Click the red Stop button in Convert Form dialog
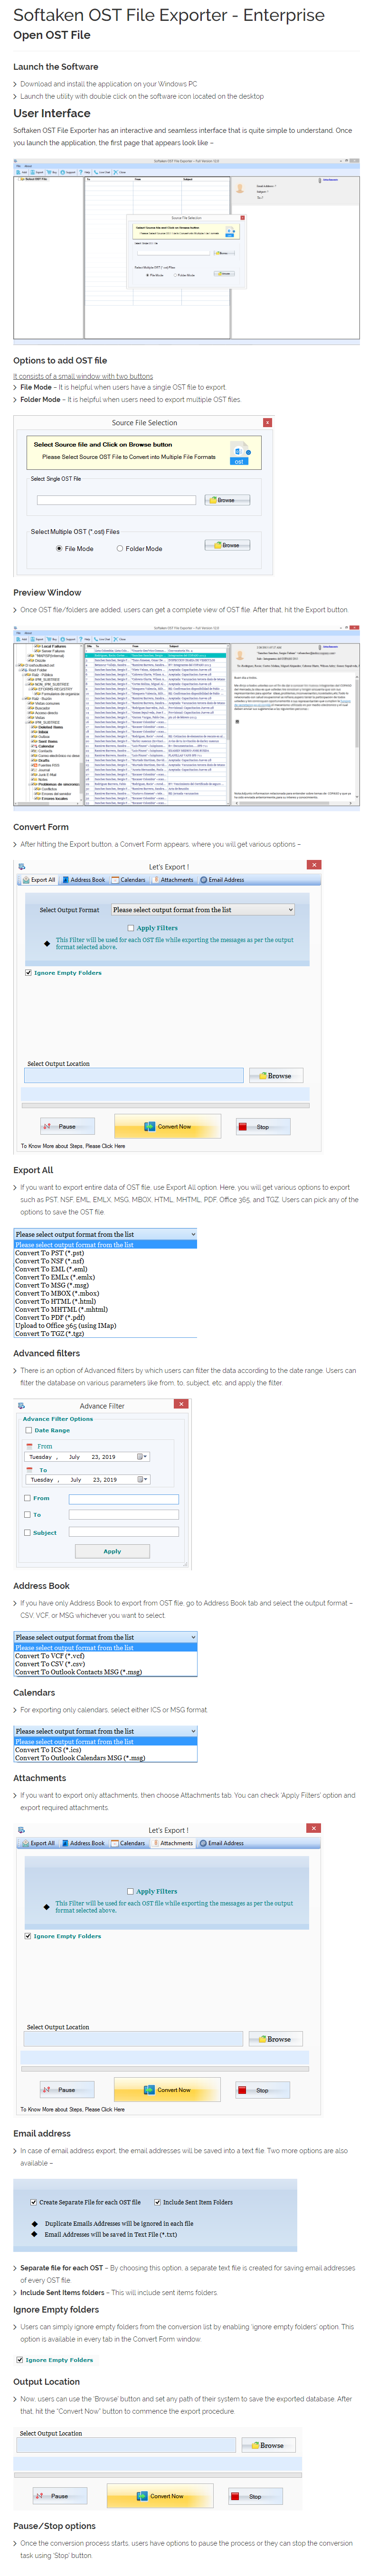Image resolution: width=378 pixels, height=2576 pixels. pyautogui.click(x=264, y=1126)
